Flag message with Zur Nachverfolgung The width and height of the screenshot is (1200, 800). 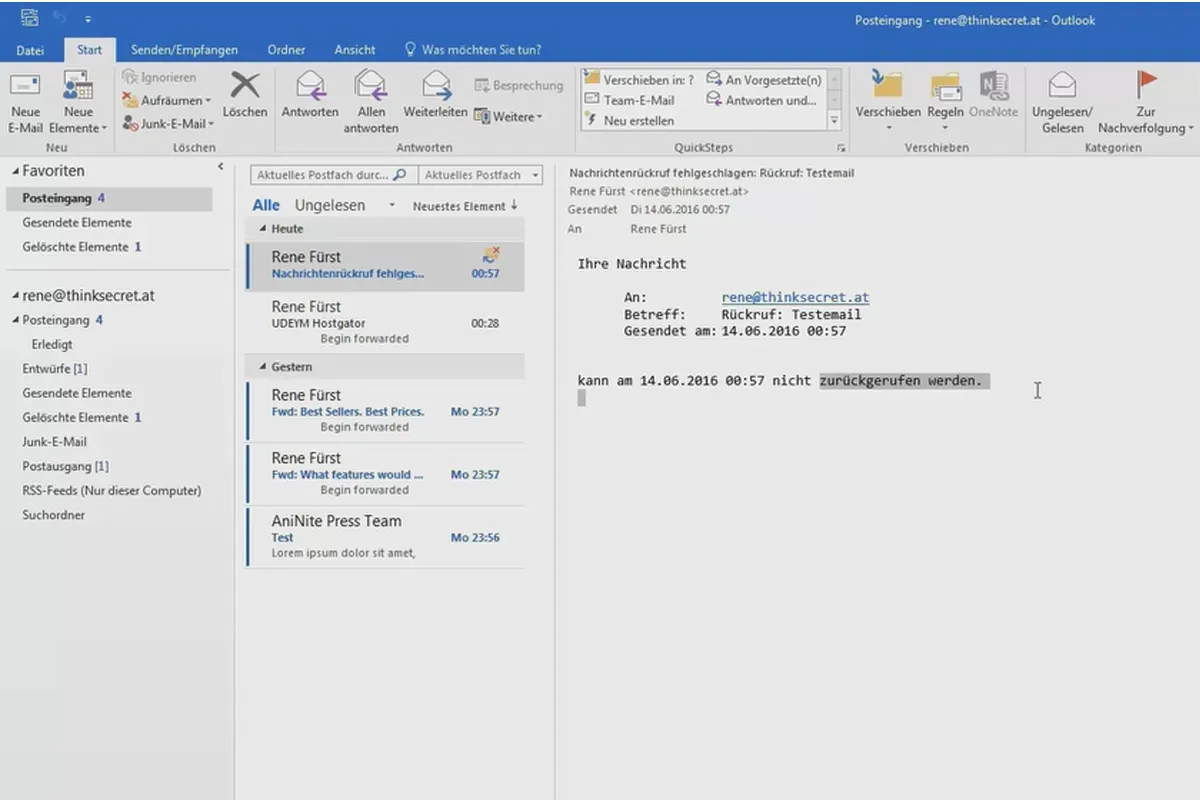click(1146, 103)
